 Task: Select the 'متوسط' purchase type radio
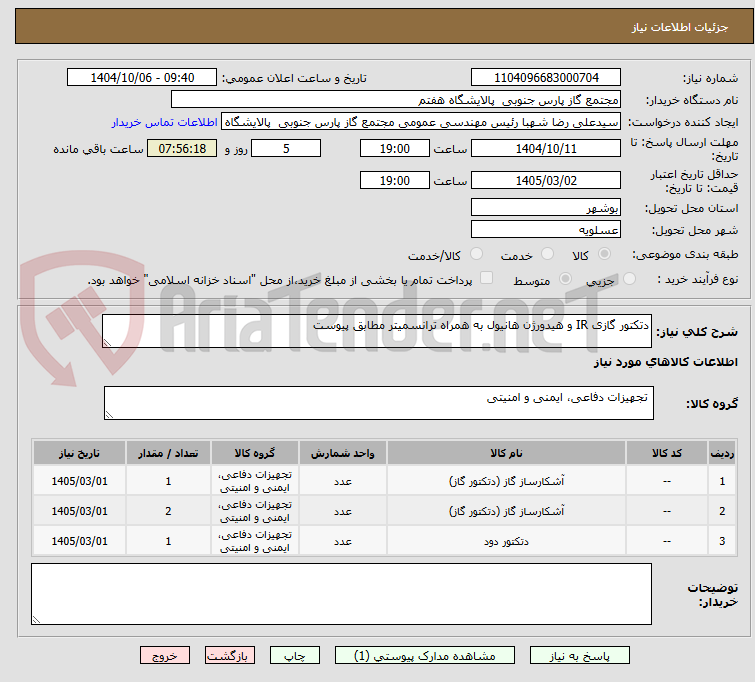(565, 278)
